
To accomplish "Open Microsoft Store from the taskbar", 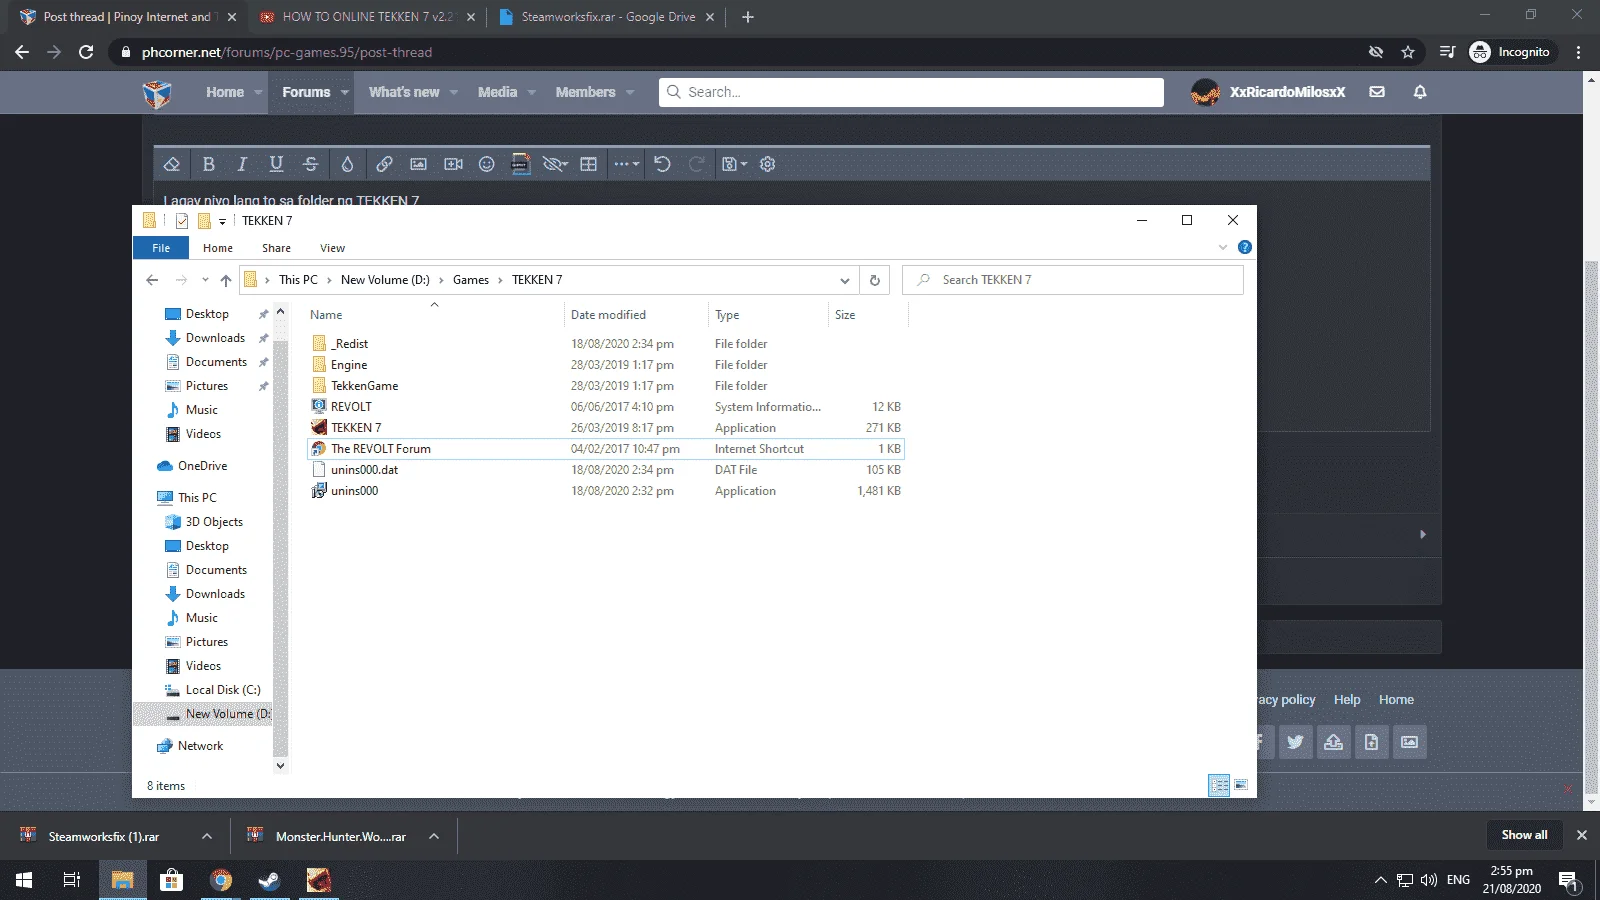I will 172,880.
